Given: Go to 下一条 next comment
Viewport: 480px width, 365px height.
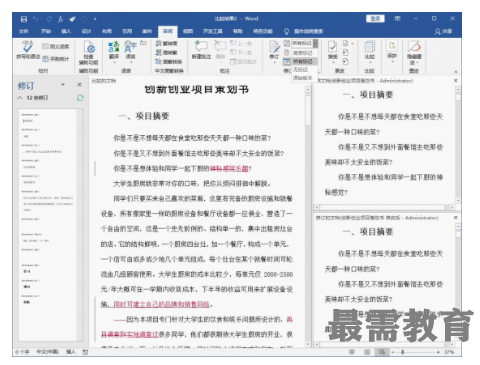Looking at the screenshot, I should (x=241, y=52).
